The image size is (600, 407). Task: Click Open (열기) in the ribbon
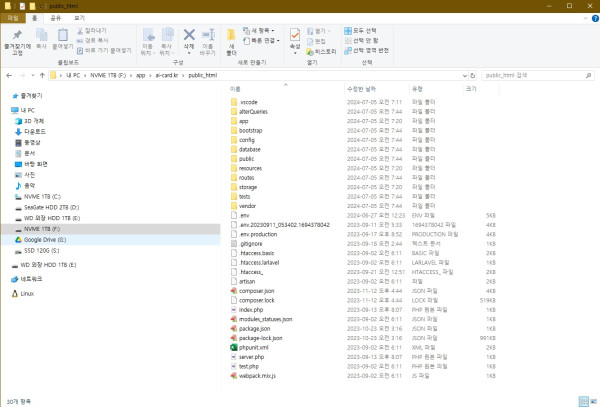(318, 31)
